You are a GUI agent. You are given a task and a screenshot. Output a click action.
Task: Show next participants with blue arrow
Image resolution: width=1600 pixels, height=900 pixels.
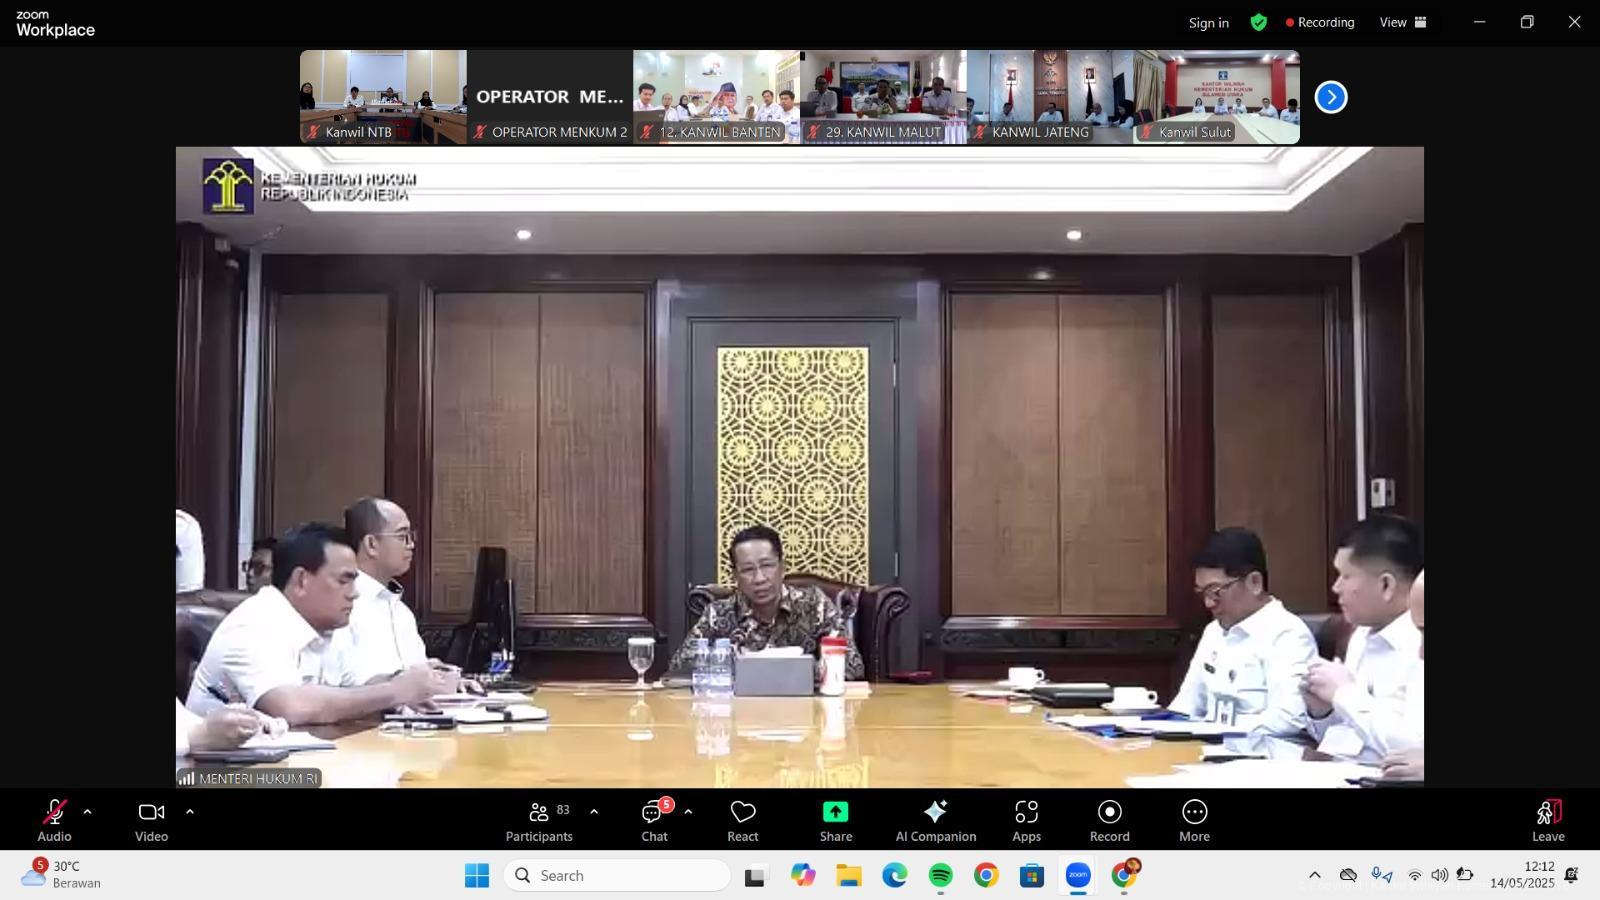[1330, 97]
